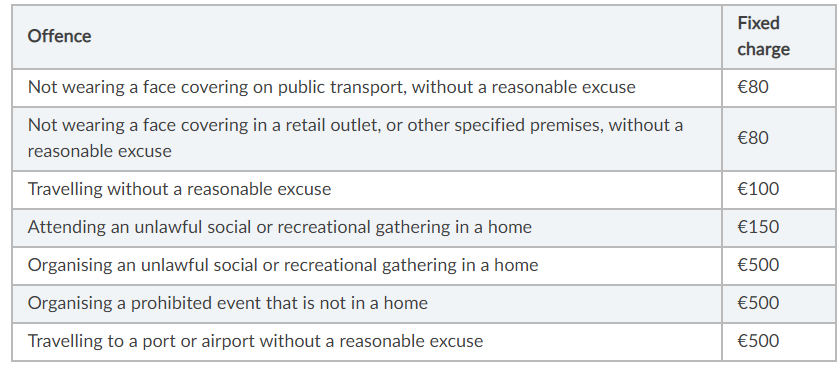Select Travelling to a port or airport offence
838x366 pixels.
tap(255, 341)
